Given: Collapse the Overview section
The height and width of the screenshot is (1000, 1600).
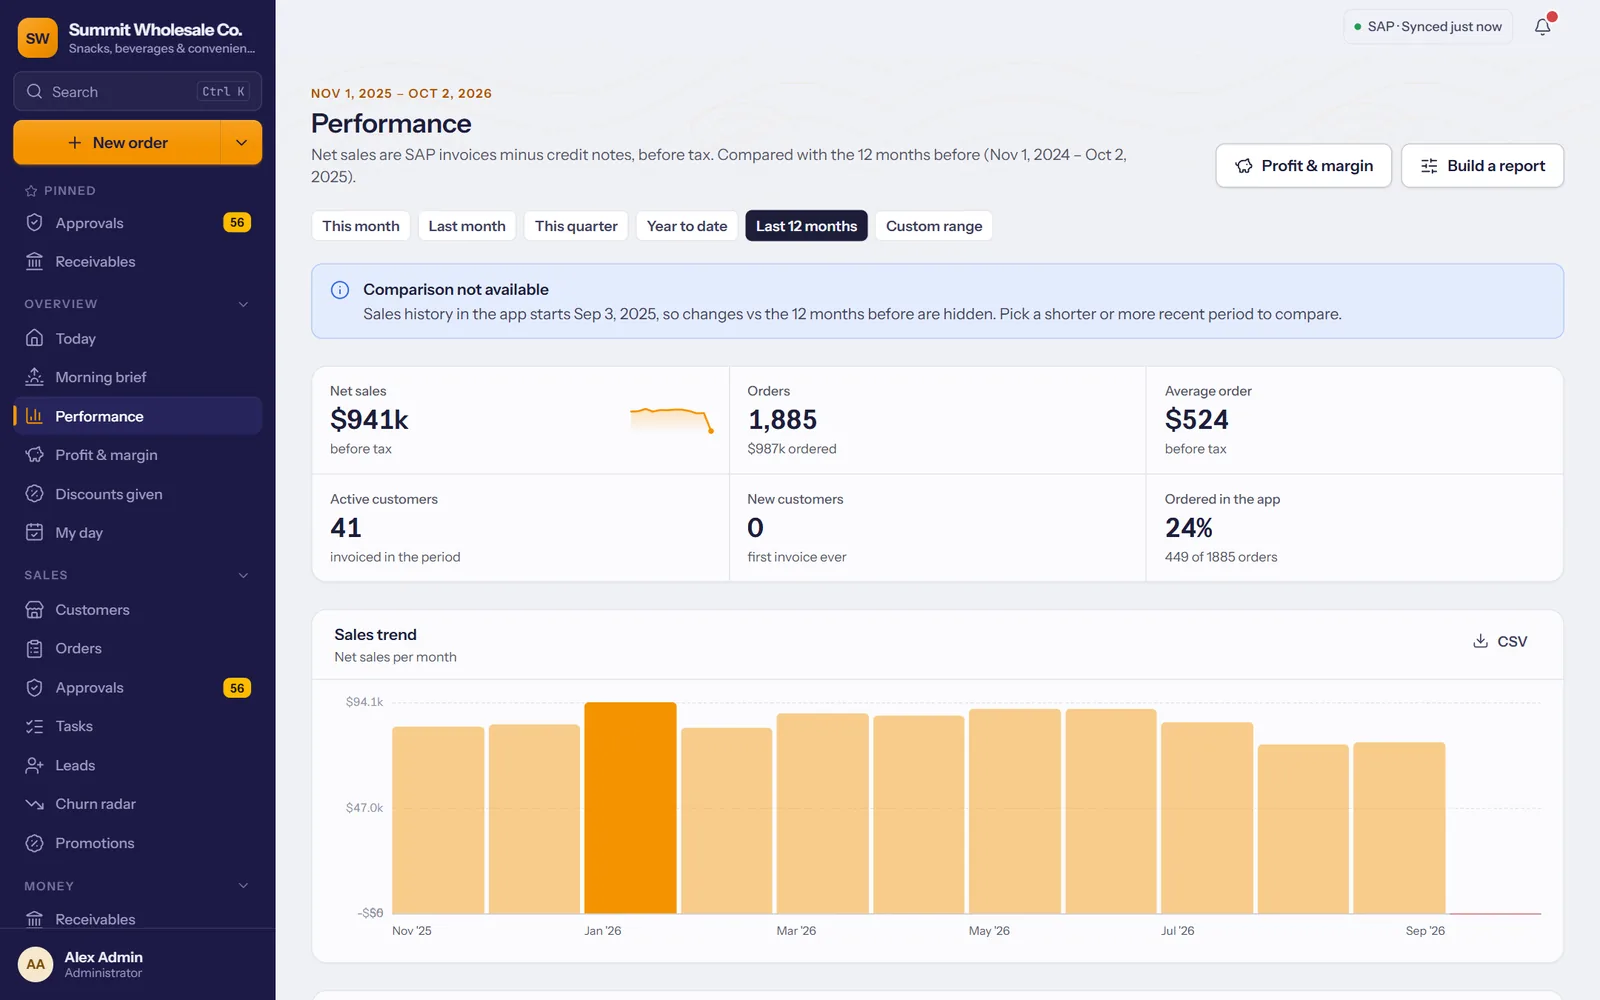Looking at the screenshot, I should pos(243,304).
